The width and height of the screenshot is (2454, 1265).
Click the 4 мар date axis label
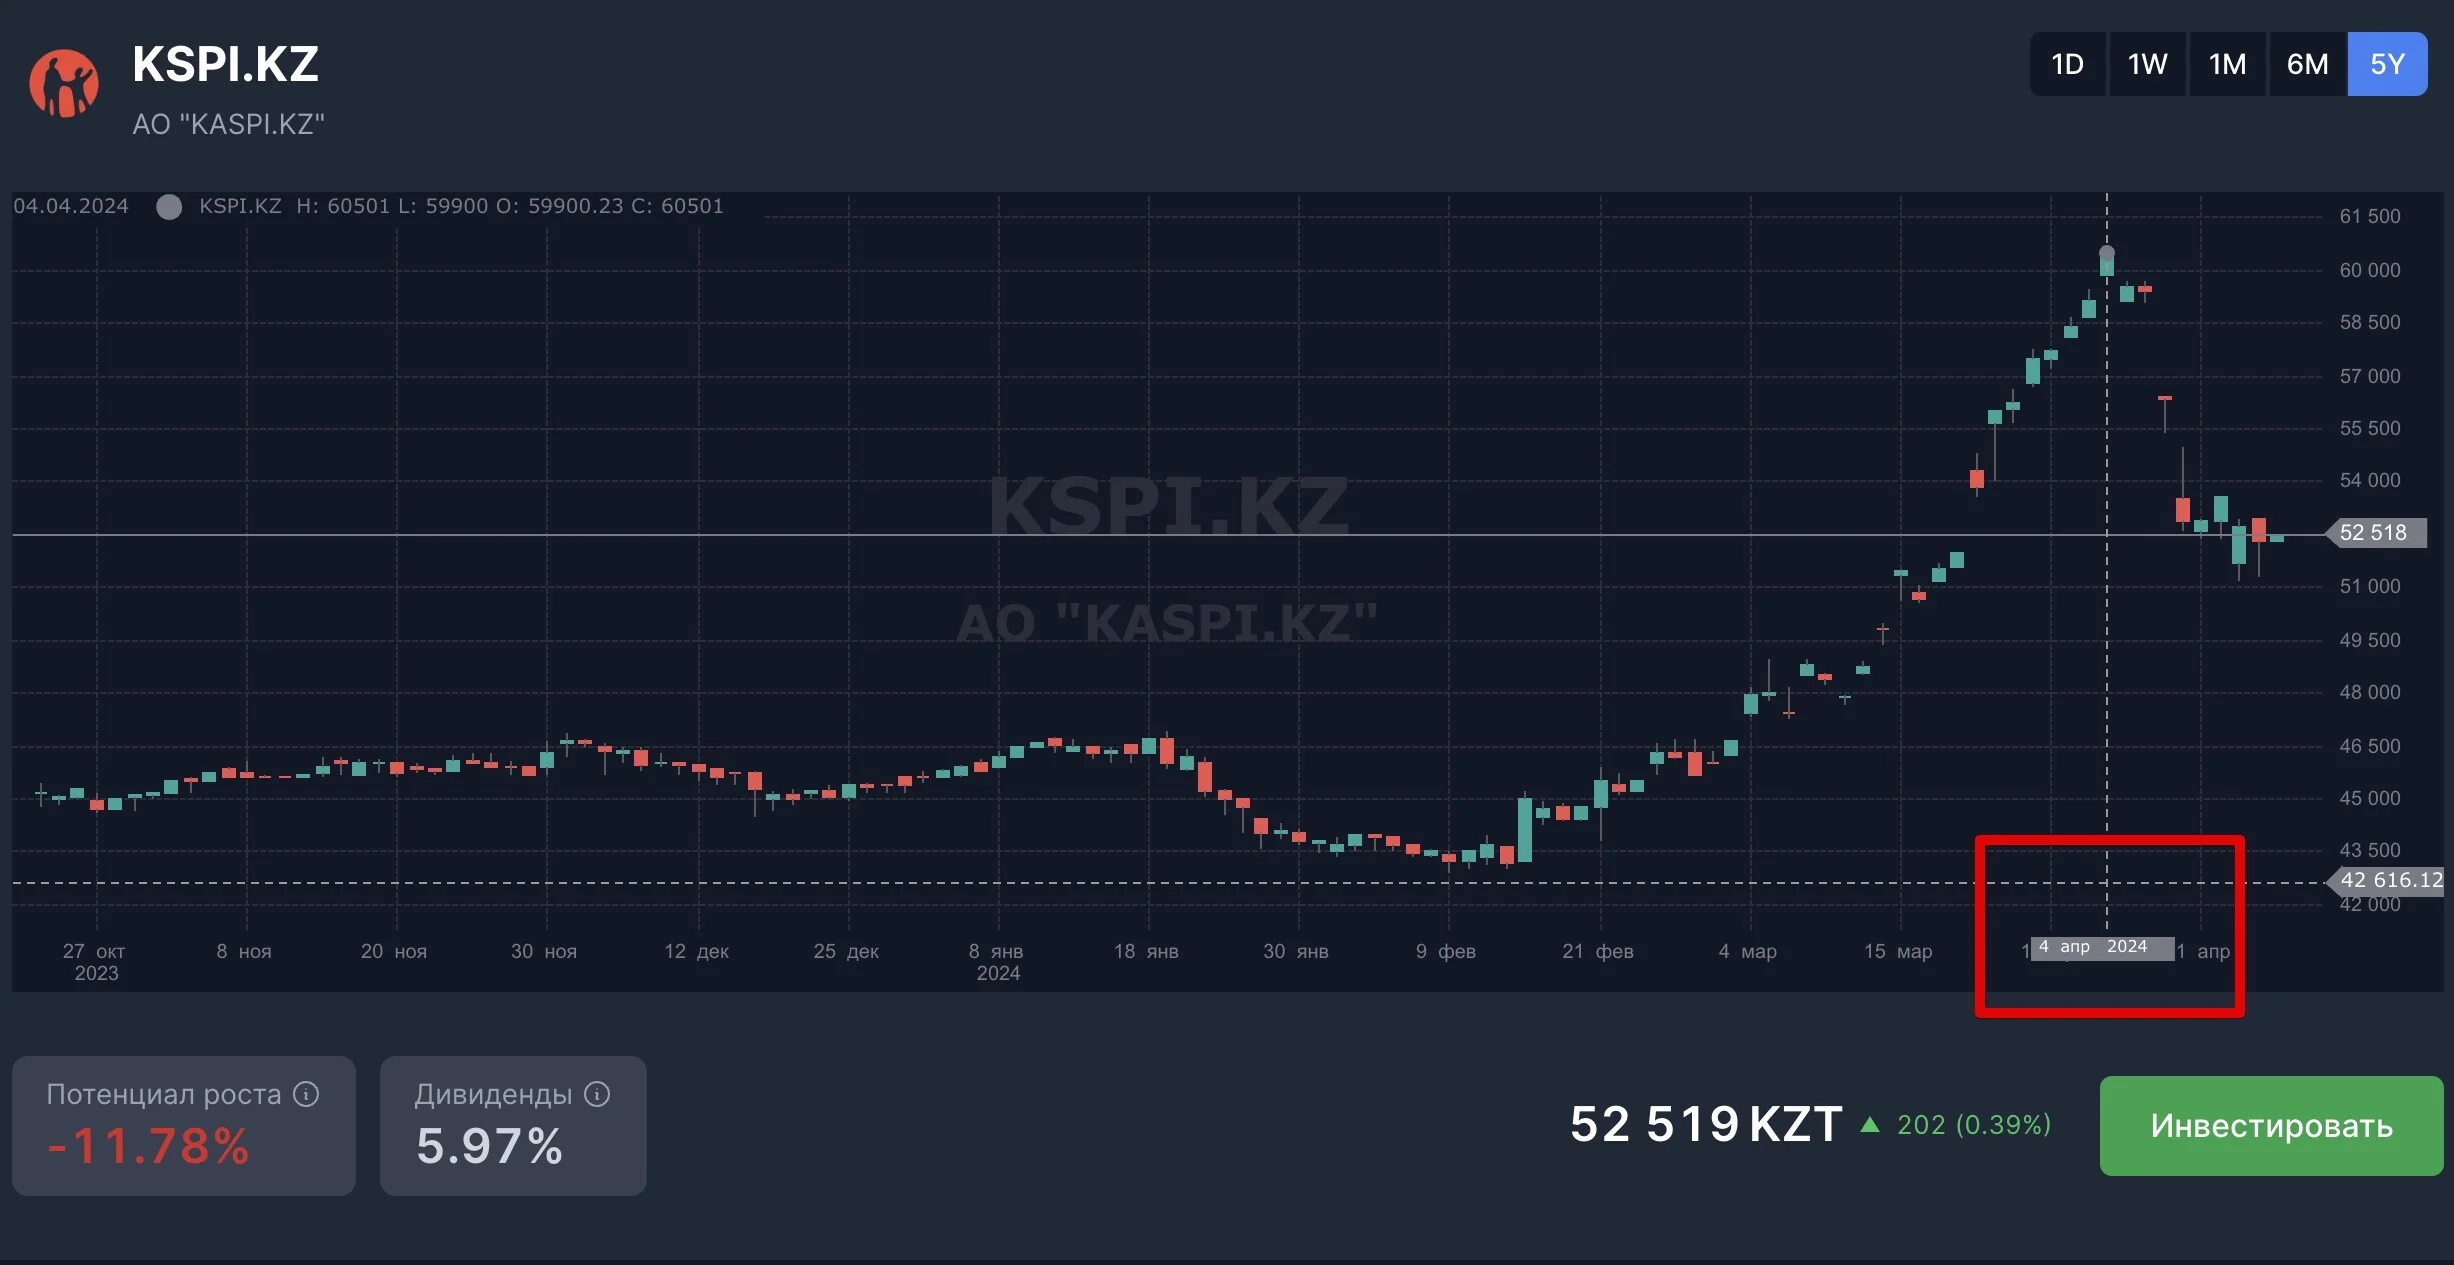click(1748, 951)
